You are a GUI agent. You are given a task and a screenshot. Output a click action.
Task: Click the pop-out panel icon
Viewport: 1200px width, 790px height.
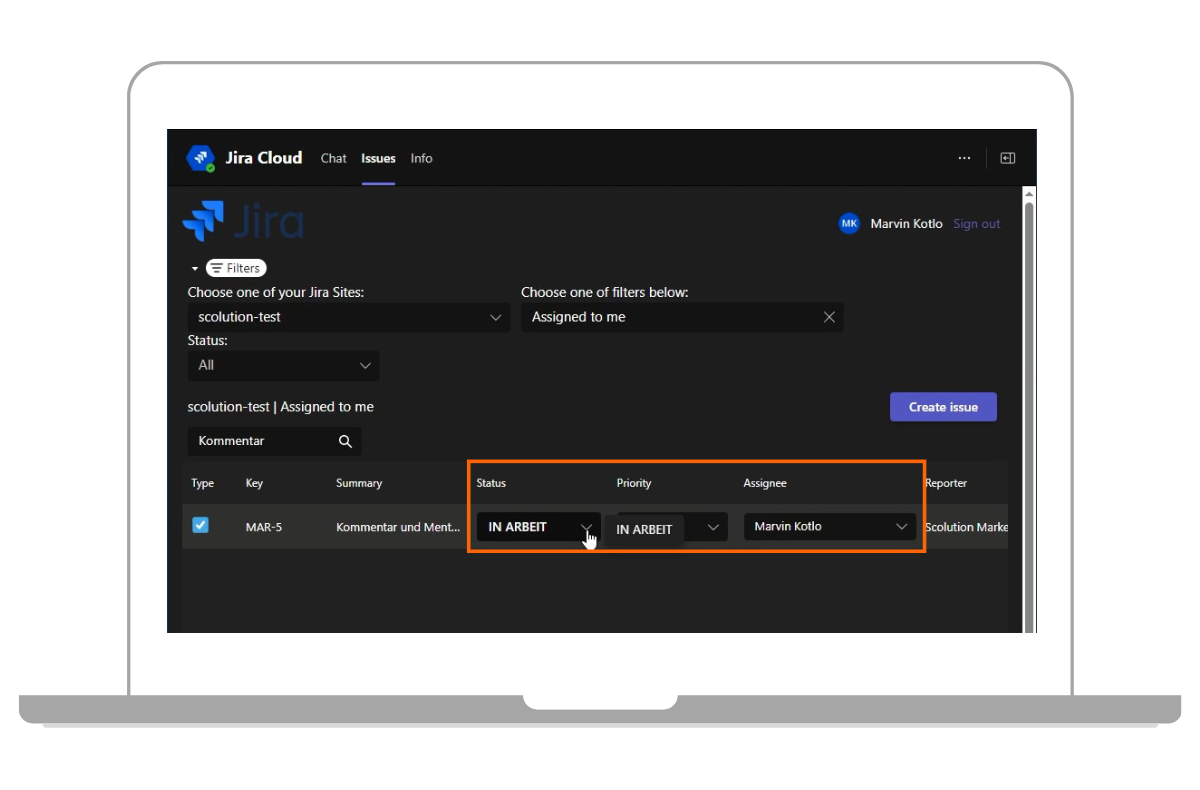[x=1008, y=158]
